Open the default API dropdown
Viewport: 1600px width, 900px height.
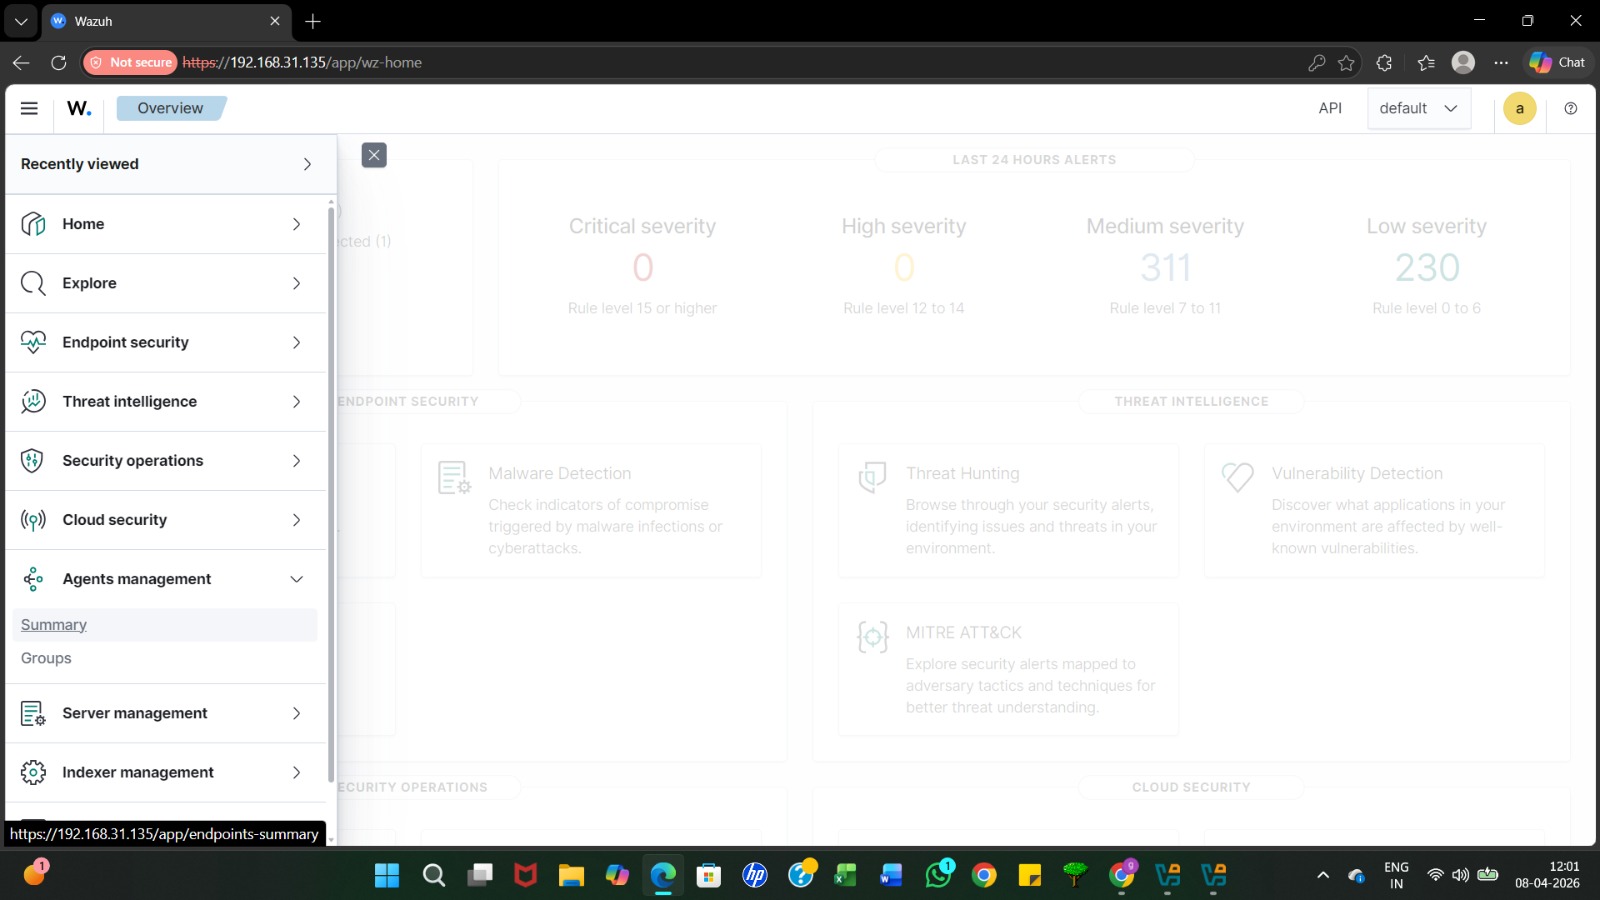(1419, 108)
